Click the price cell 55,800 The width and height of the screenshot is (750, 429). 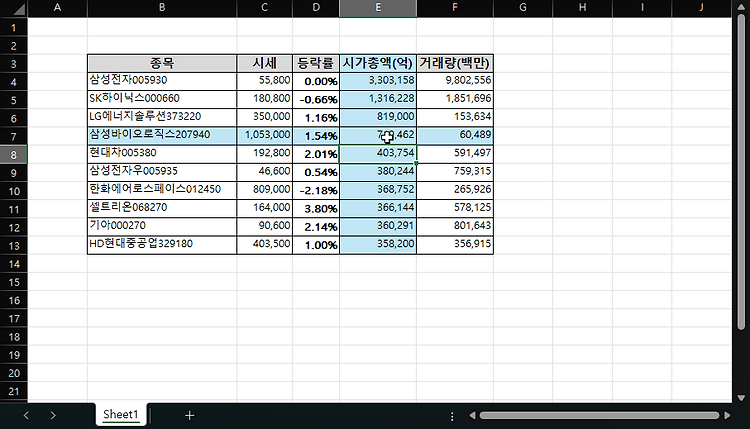pos(265,81)
